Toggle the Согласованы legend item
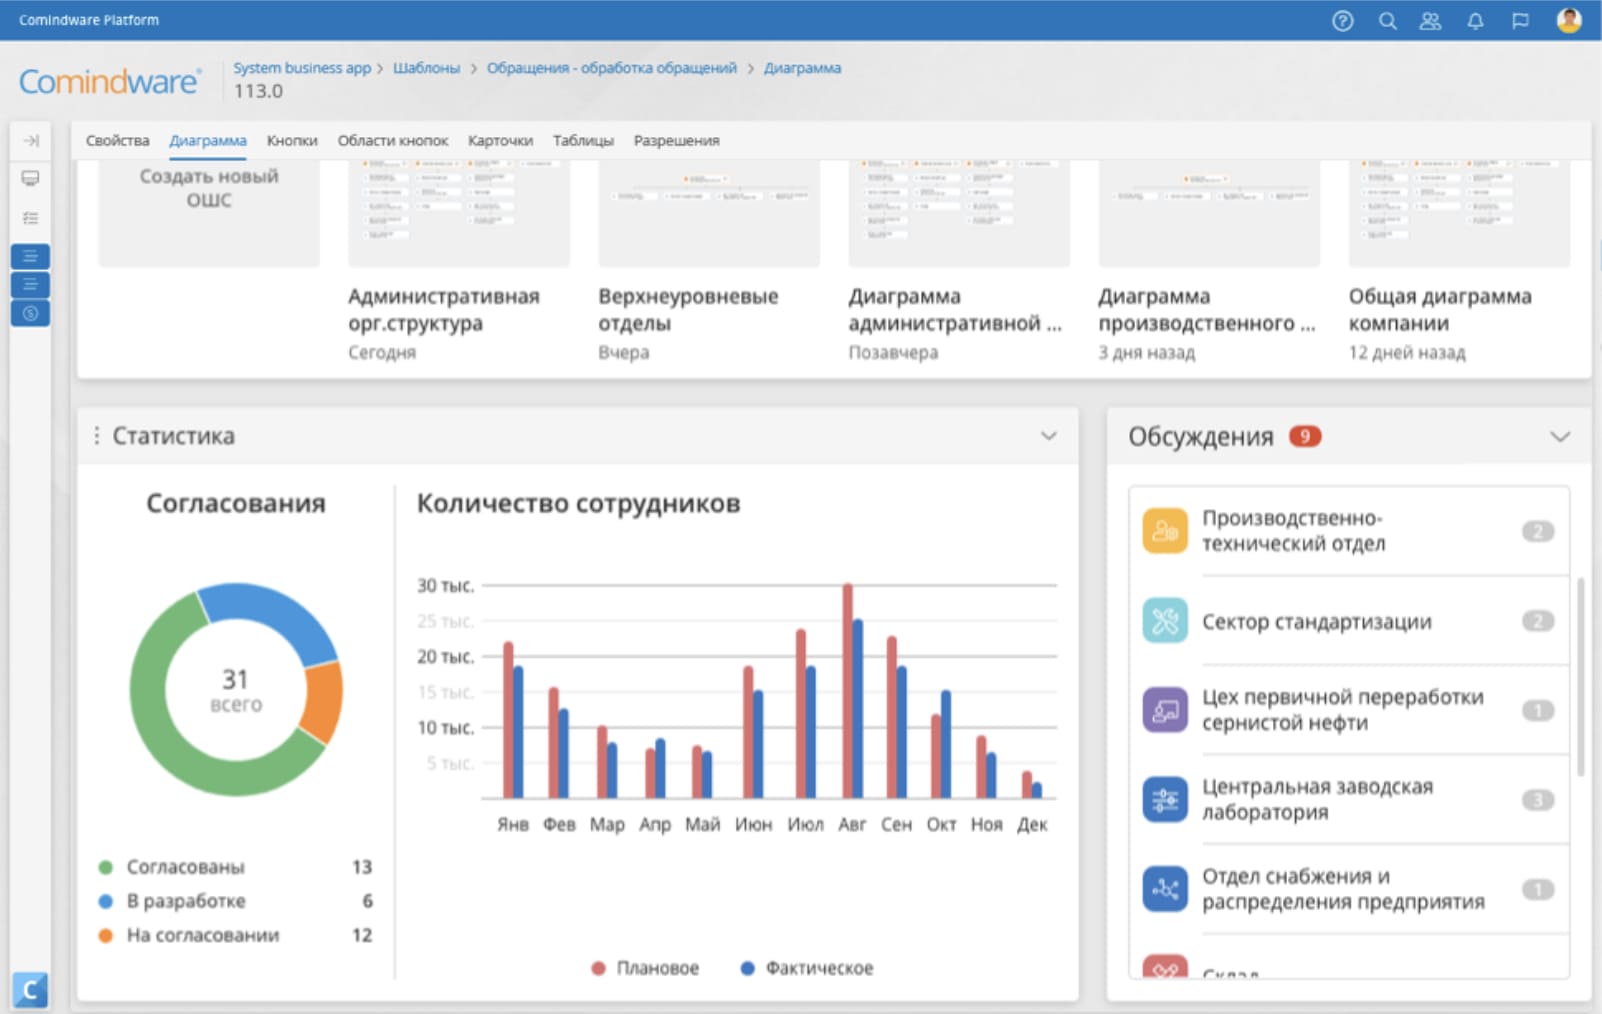Image resolution: width=1602 pixels, height=1014 pixels. (x=184, y=866)
